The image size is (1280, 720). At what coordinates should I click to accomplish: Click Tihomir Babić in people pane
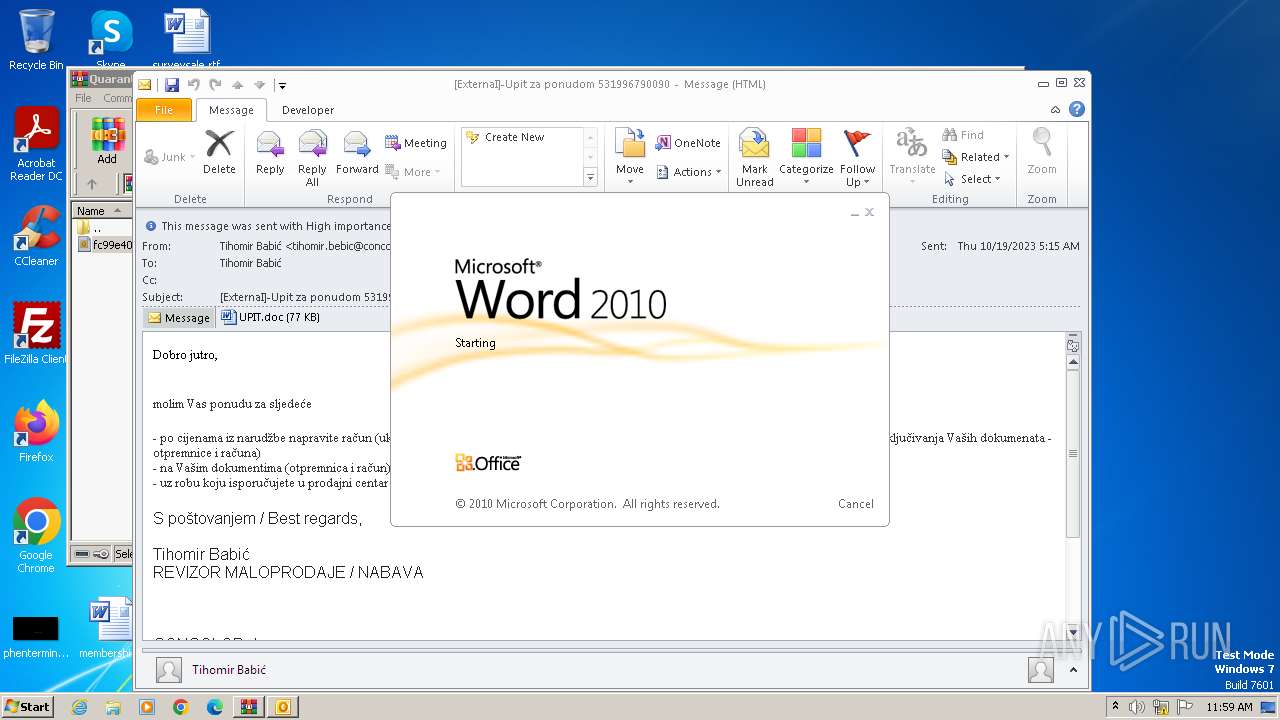click(229, 670)
